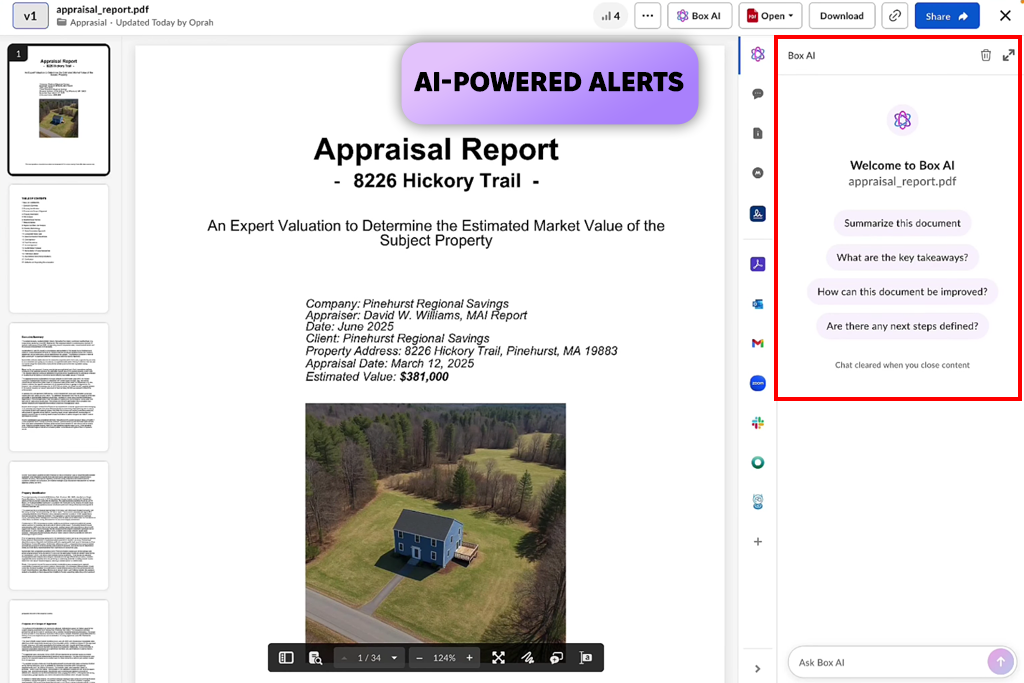1024x683 pixels.
Task: Click the Box AI sidebar icon
Action: (x=758, y=54)
